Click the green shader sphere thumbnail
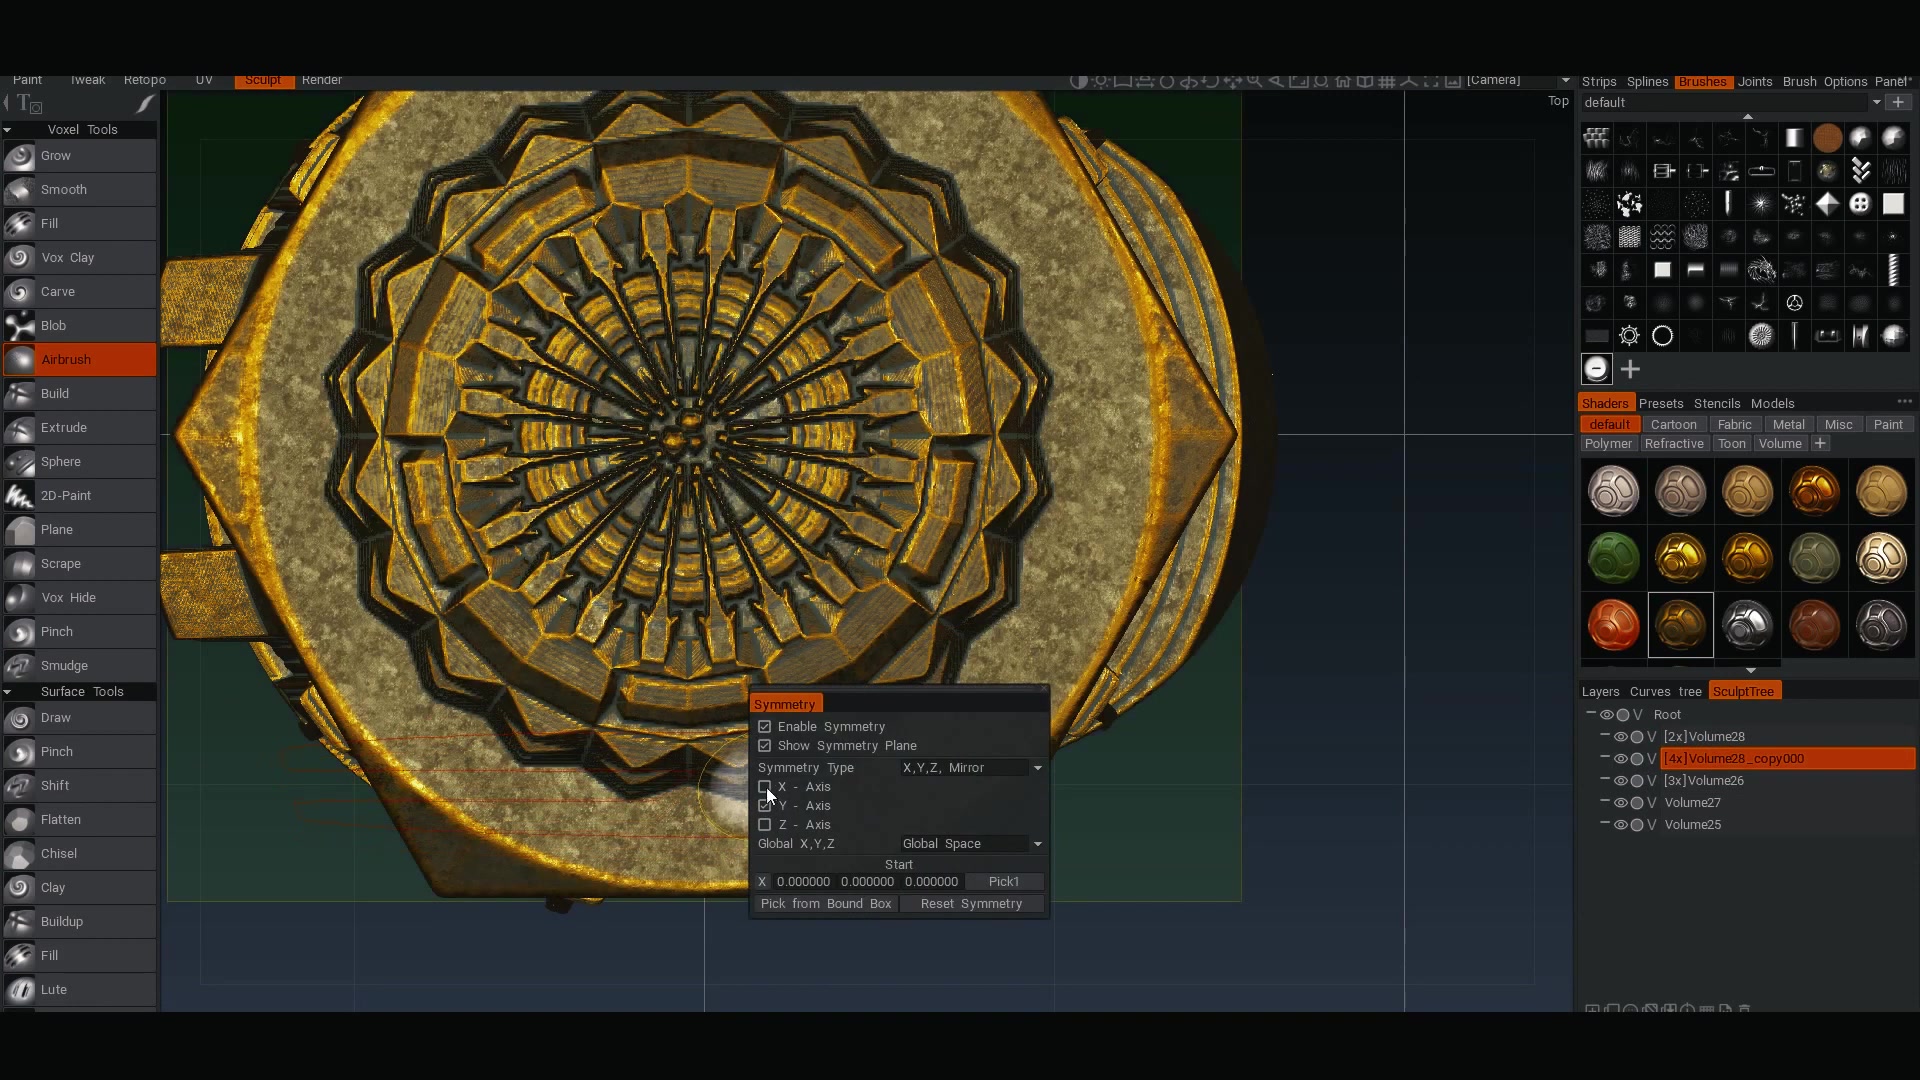 click(x=1613, y=558)
